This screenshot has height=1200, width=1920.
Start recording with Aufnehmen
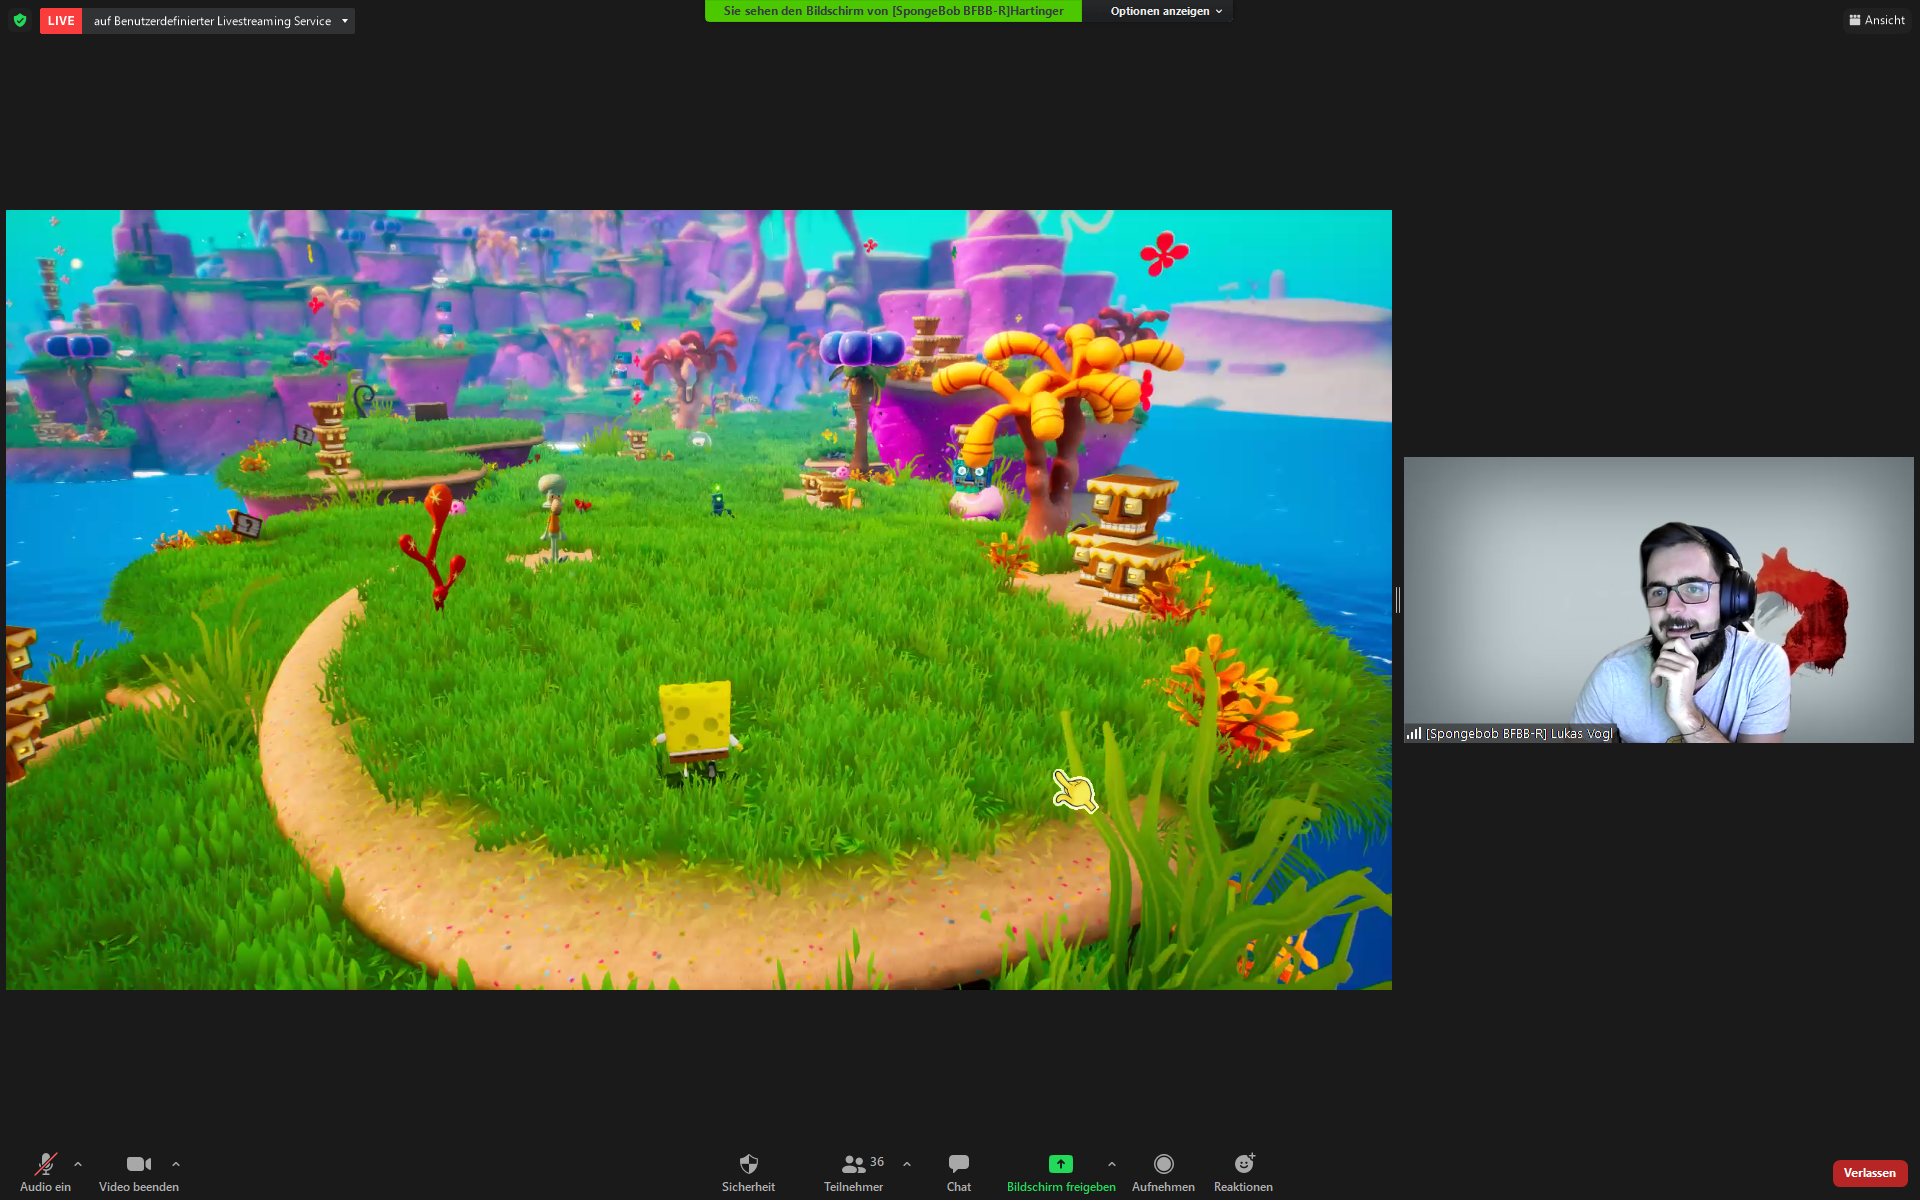1163,1172
